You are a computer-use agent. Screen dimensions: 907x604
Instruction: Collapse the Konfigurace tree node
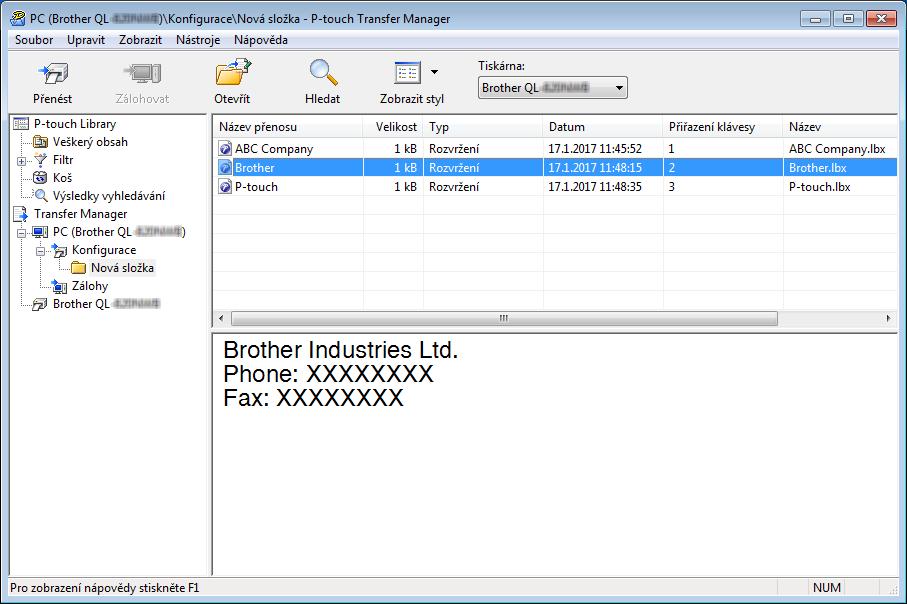pos(40,251)
